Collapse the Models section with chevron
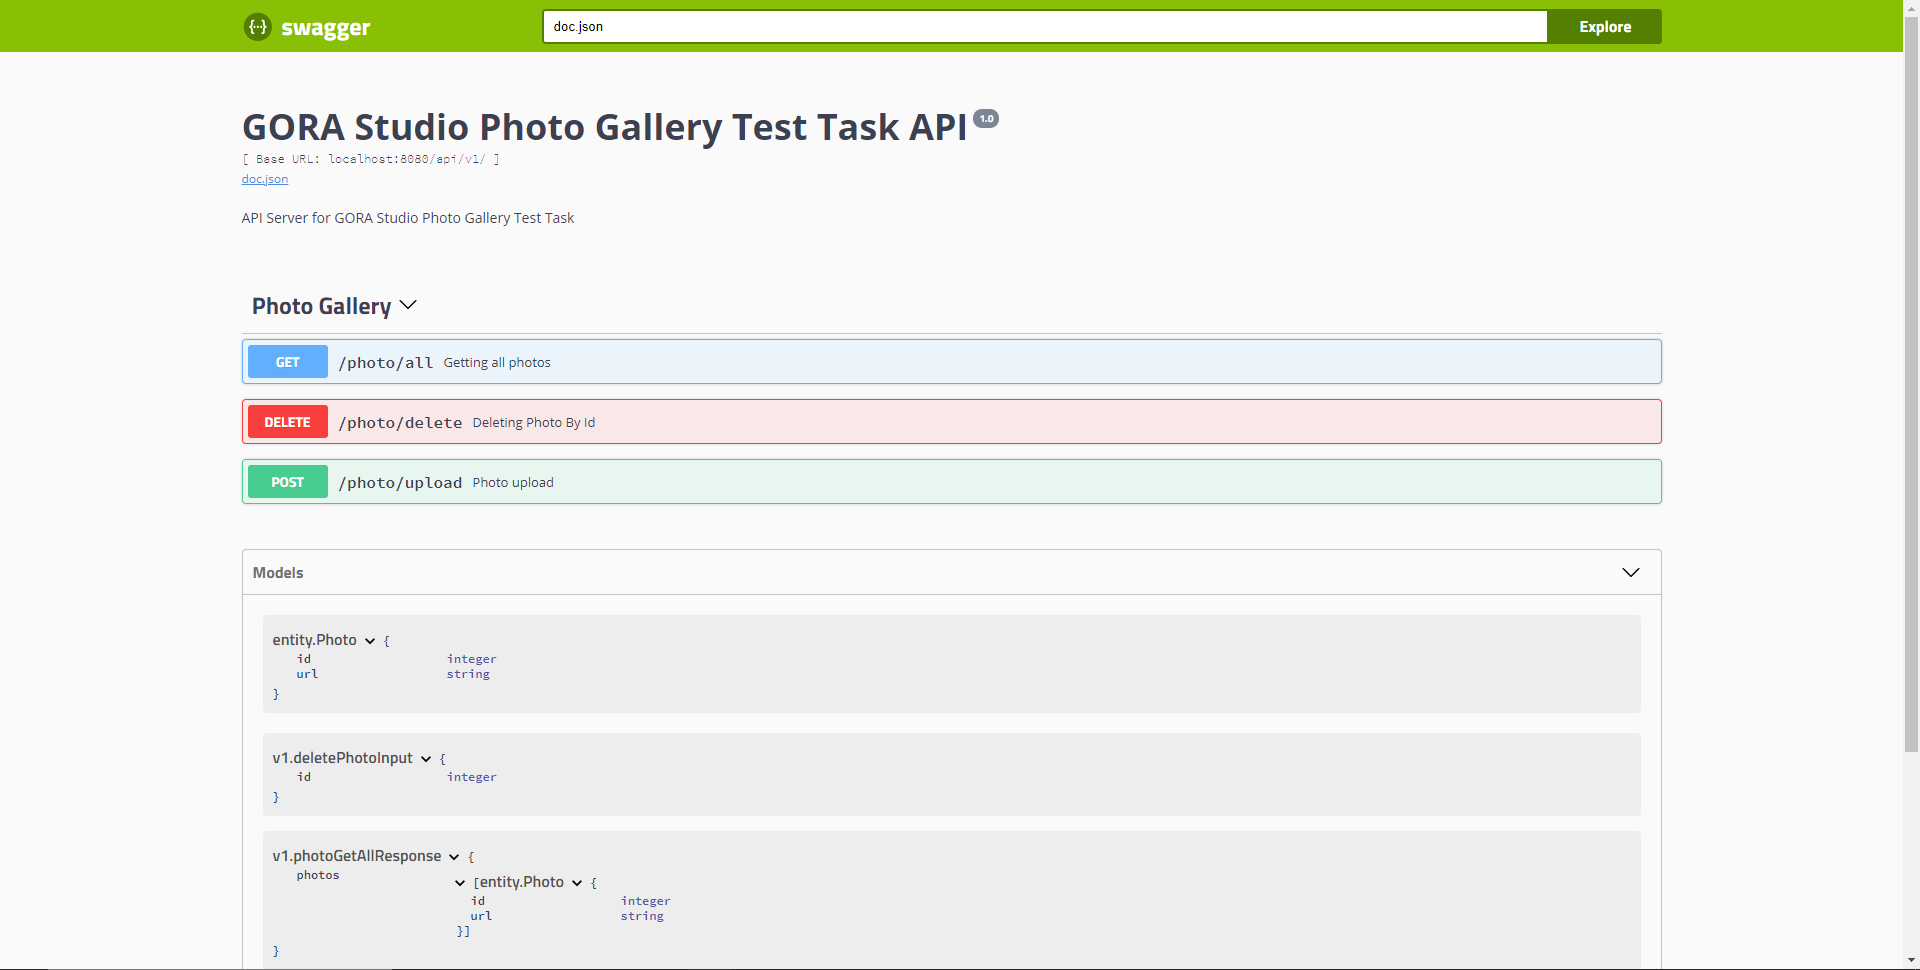 [1631, 572]
